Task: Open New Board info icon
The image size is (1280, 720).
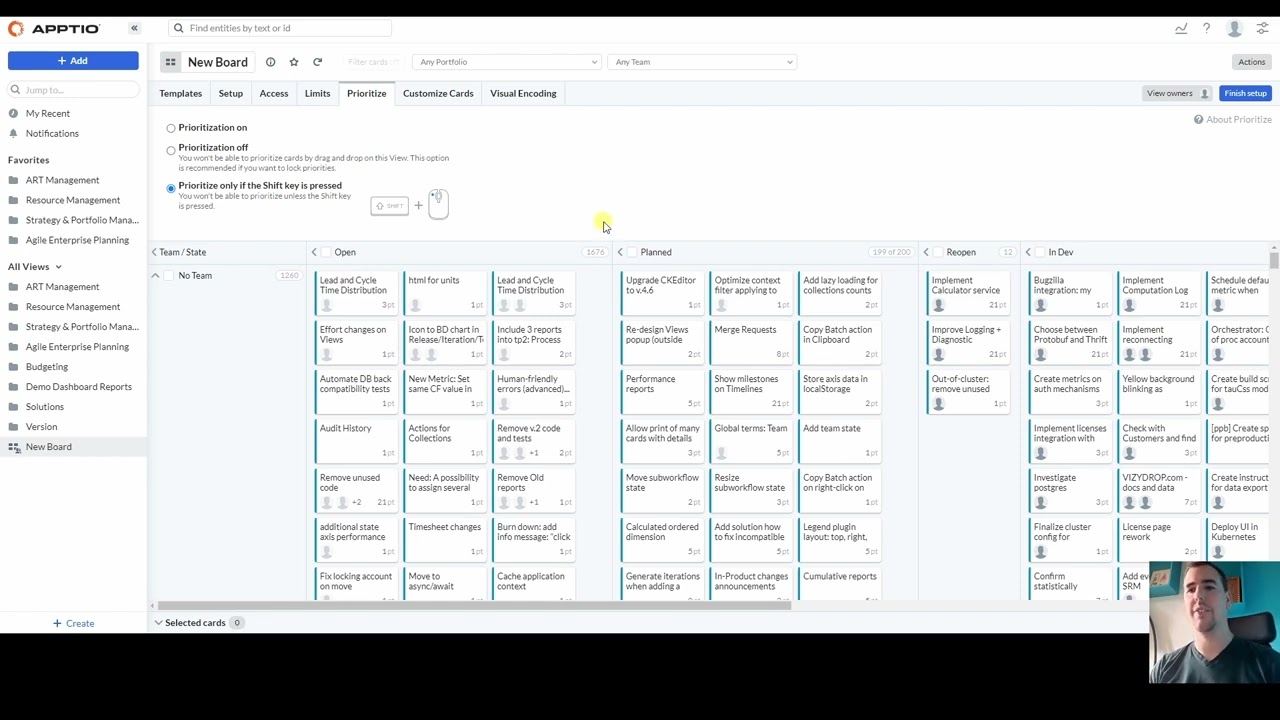Action: (x=270, y=62)
